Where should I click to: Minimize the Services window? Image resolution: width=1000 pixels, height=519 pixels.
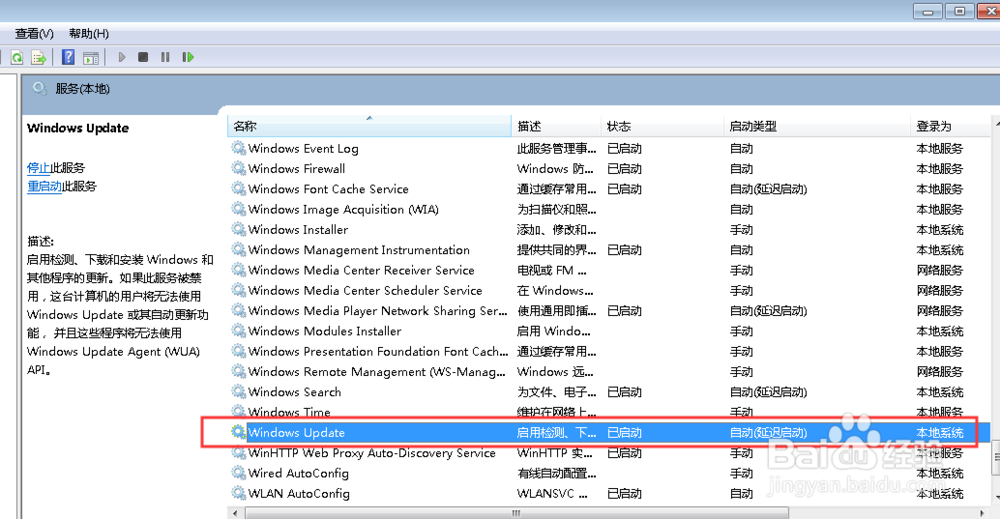tap(928, 11)
